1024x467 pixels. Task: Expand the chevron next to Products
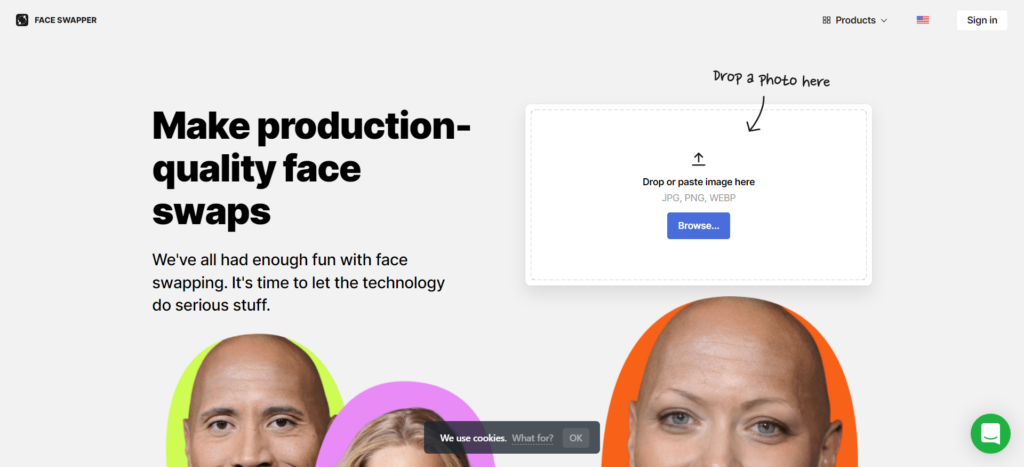pos(884,20)
